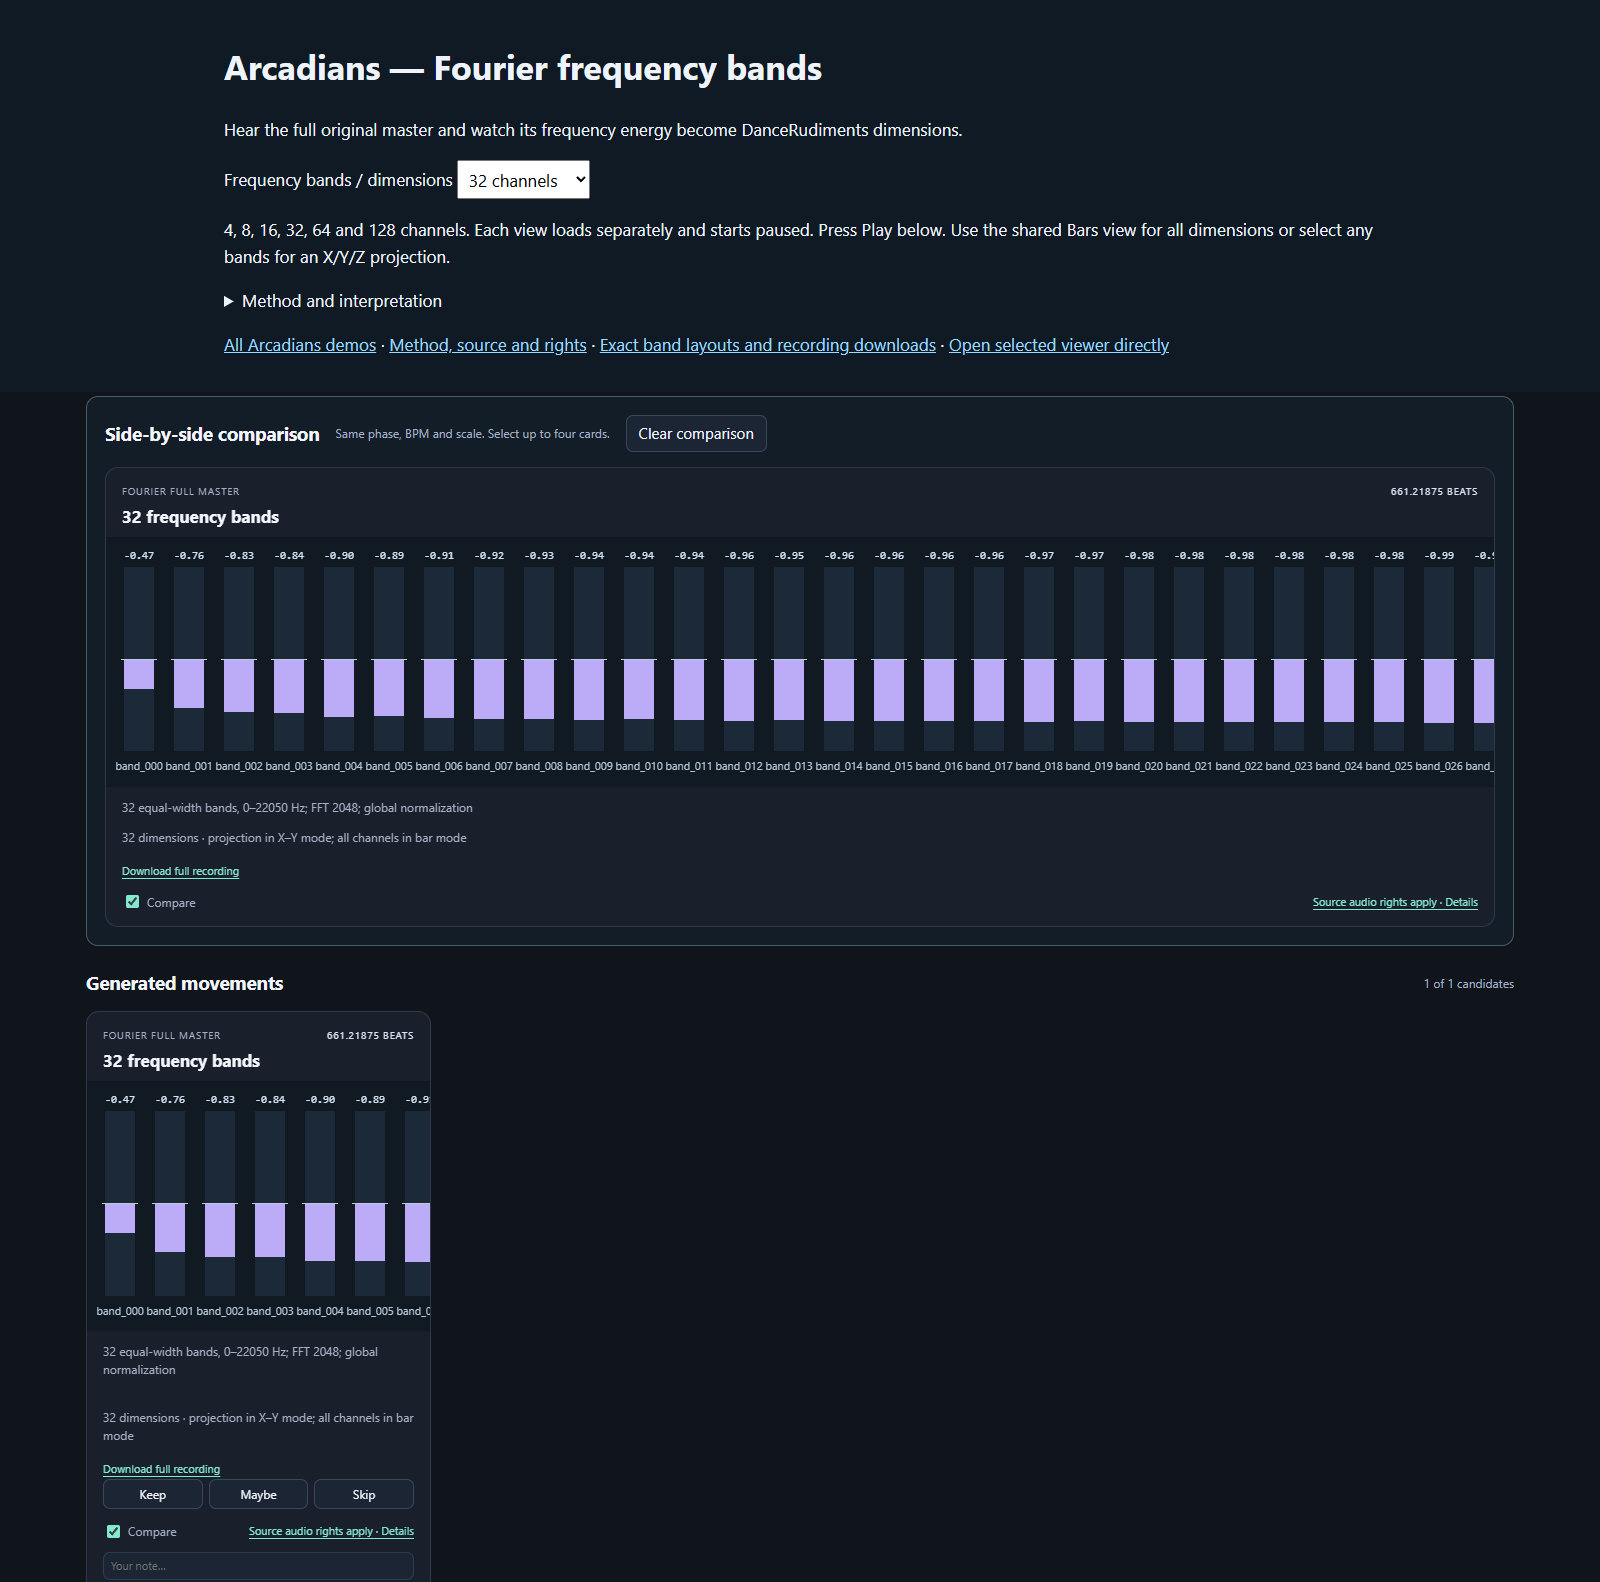Open Source audio rights Details in comparison panel
The width and height of the screenshot is (1600, 1582).
tap(1395, 902)
